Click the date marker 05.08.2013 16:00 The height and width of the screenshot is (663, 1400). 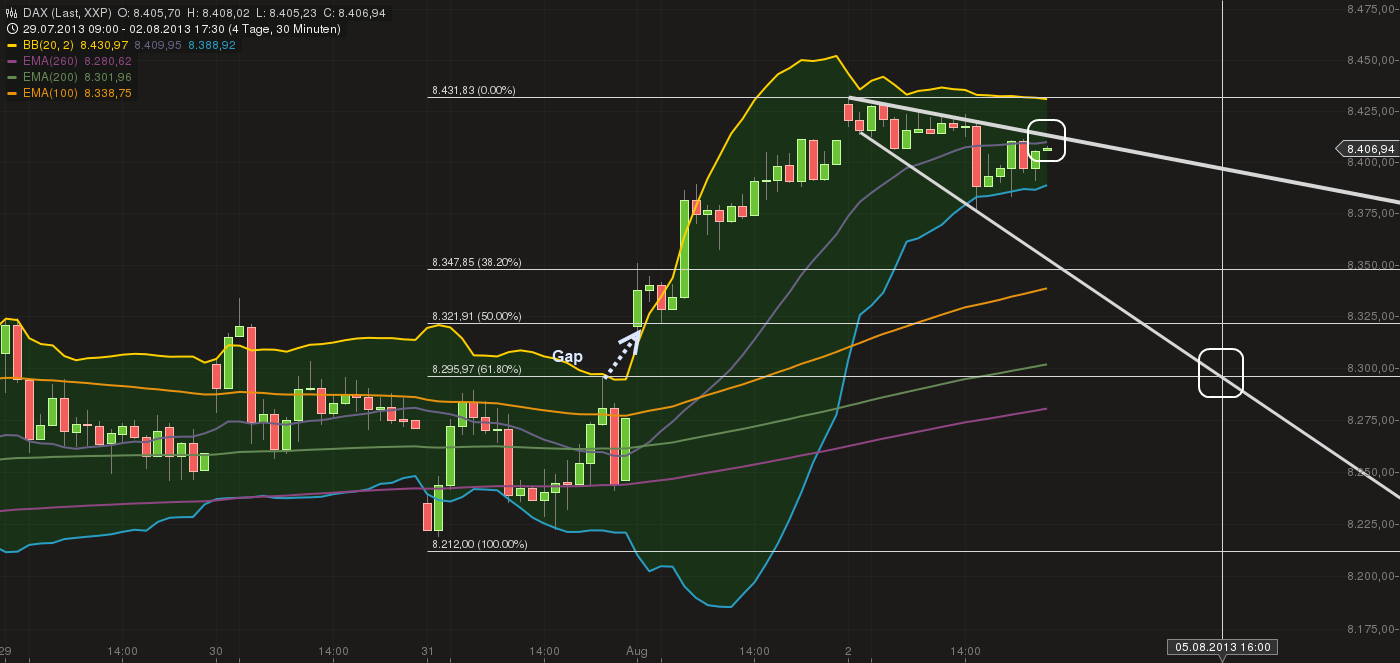[x=1224, y=647]
